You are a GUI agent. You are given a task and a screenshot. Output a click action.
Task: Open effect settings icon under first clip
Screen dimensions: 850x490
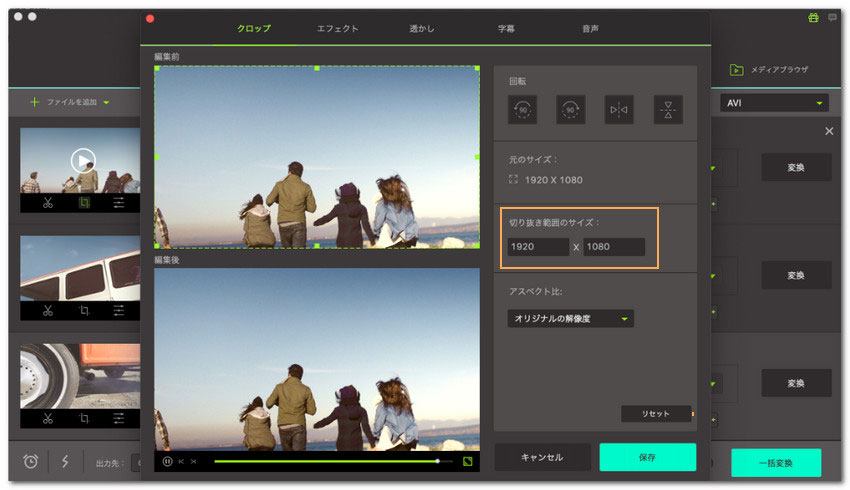[x=119, y=203]
